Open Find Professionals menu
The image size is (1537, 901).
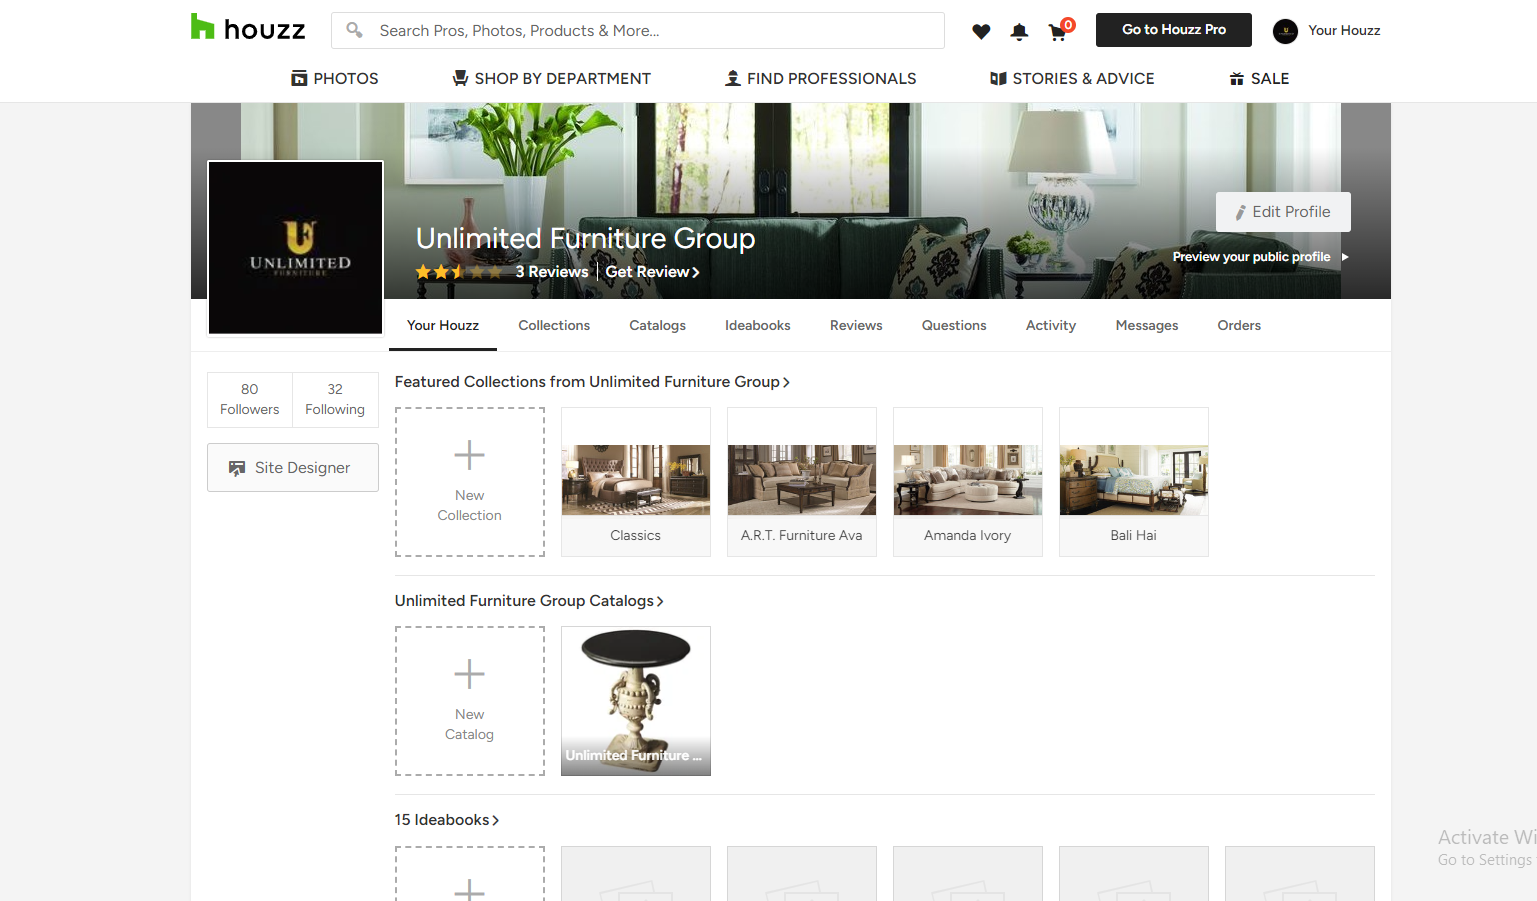(820, 78)
